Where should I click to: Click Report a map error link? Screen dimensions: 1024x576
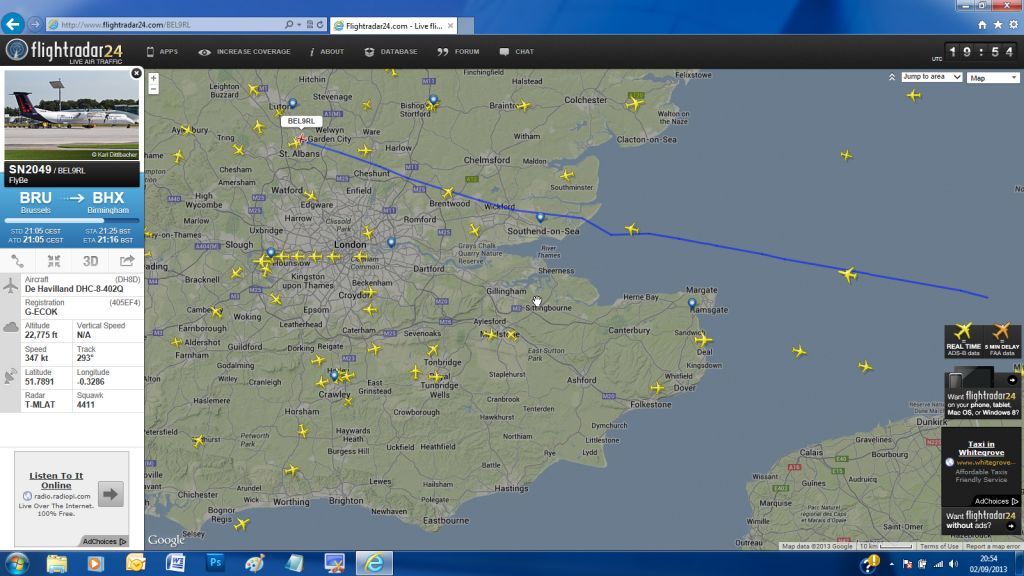click(x=993, y=546)
